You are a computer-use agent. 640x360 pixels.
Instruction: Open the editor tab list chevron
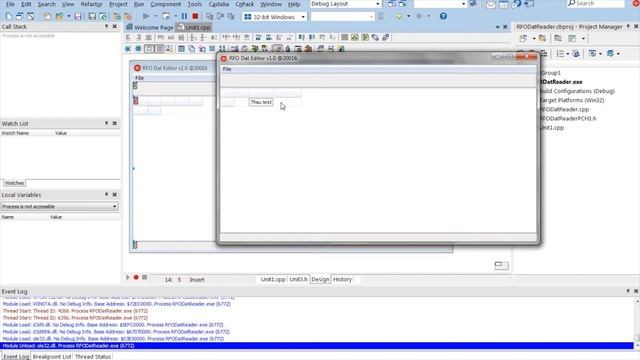click(x=498, y=27)
